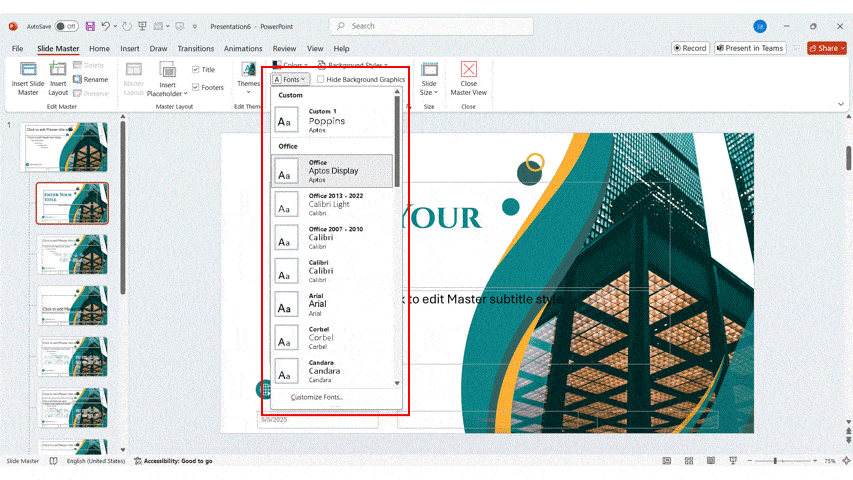
Task: Adjust the zoom slider handle
Action: [775, 461]
